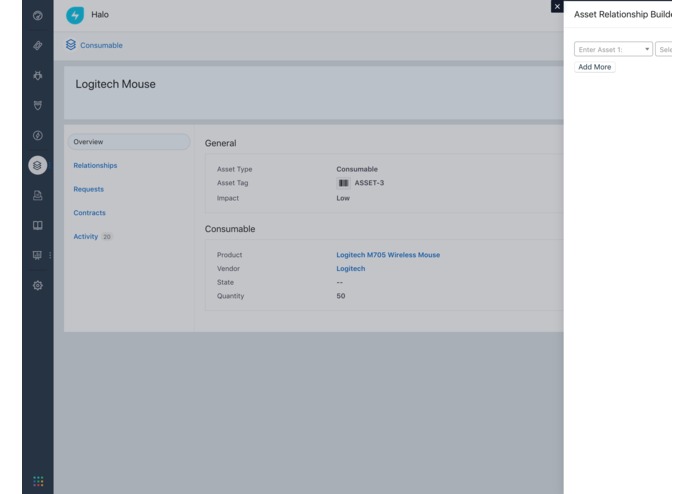Open the Logitech vendor link
The height and width of the screenshot is (494, 695).
pyautogui.click(x=351, y=268)
